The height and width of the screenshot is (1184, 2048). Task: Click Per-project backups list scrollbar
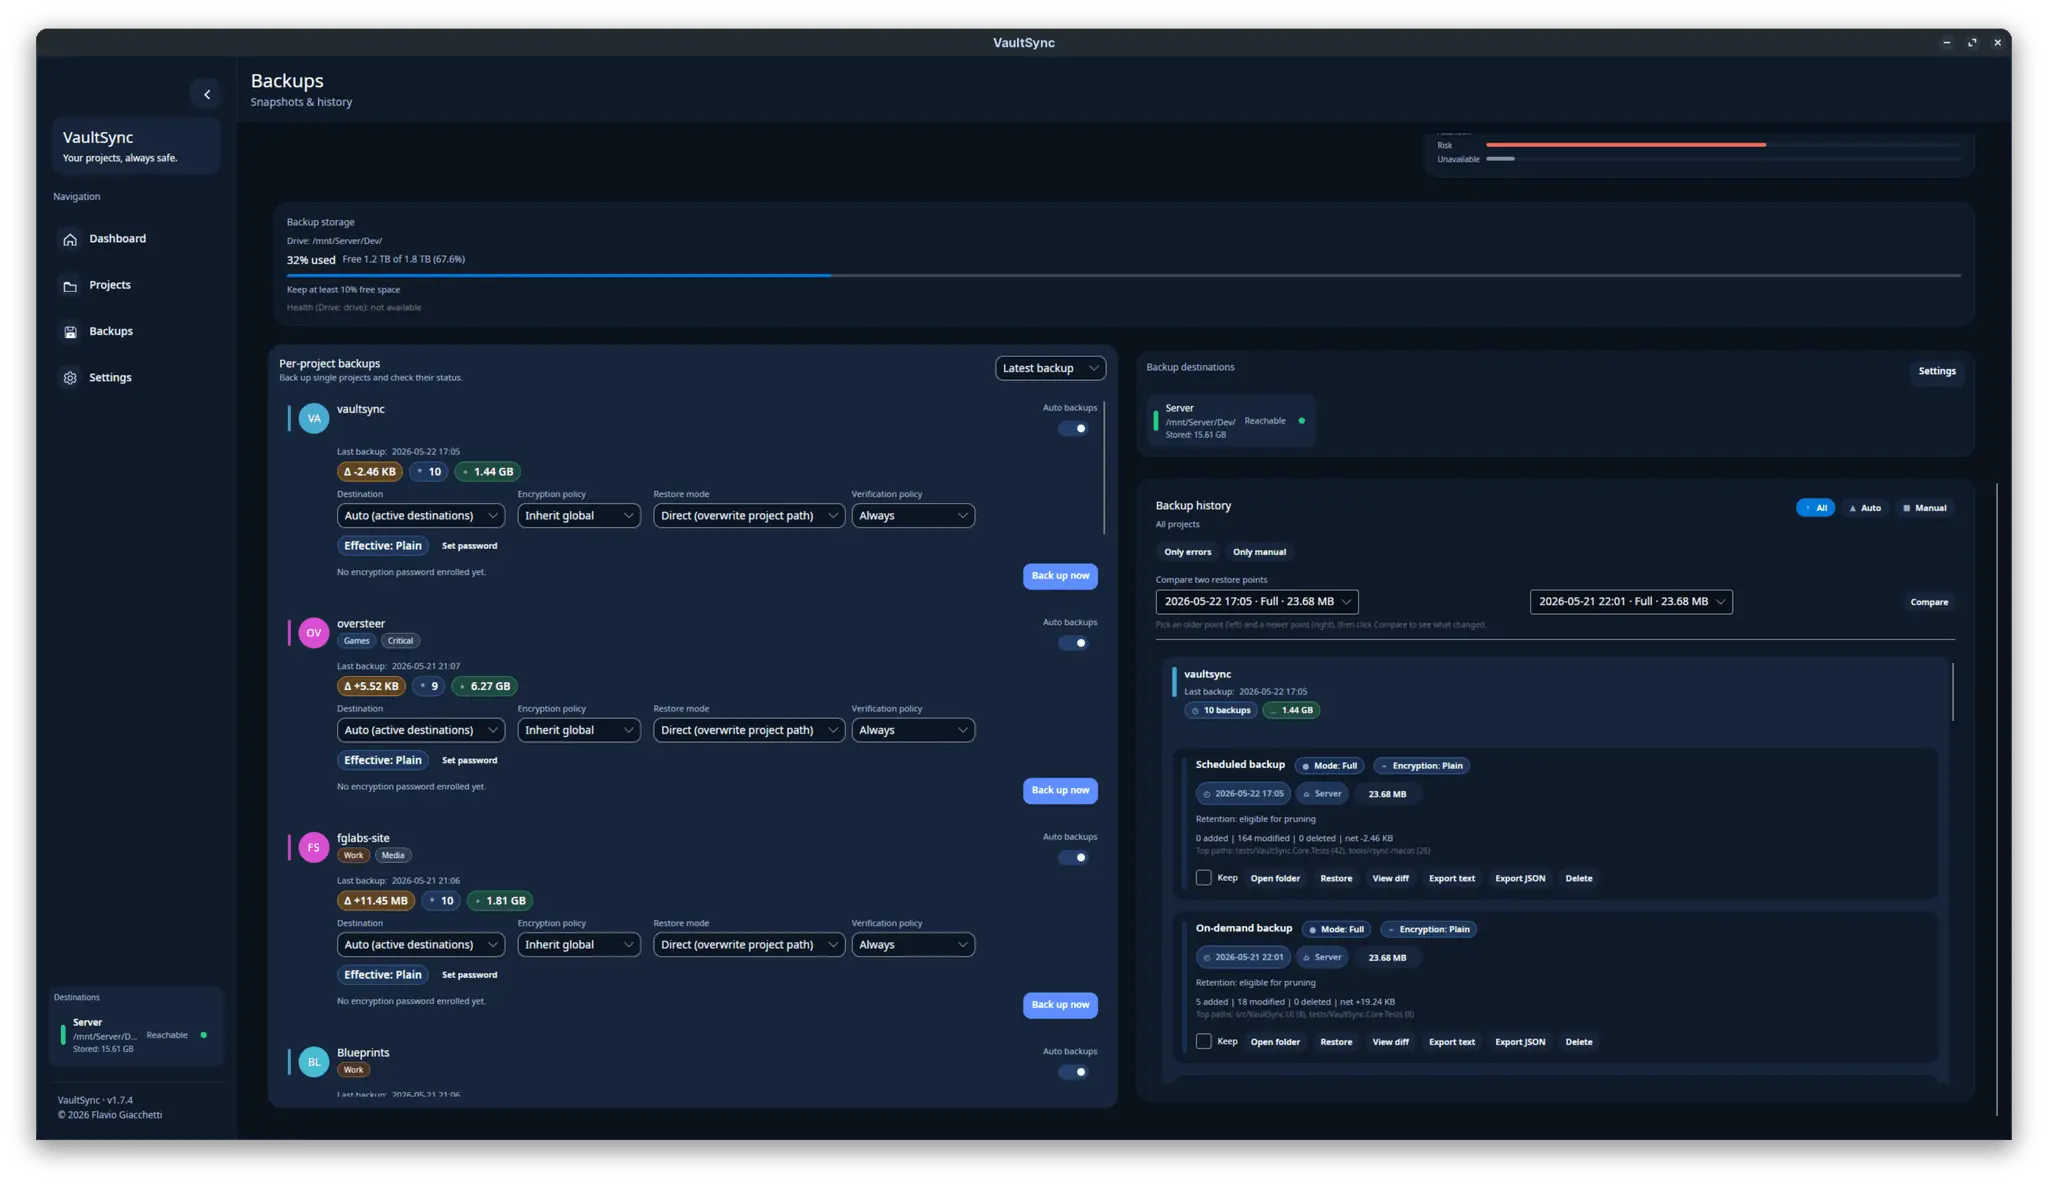1104,468
